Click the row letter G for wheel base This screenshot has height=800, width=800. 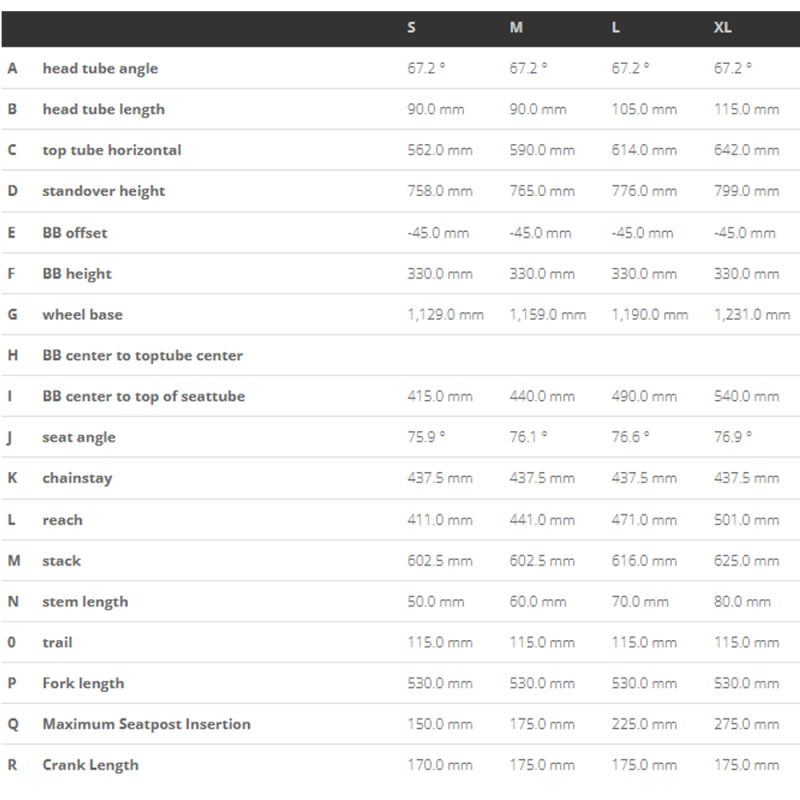coord(13,314)
